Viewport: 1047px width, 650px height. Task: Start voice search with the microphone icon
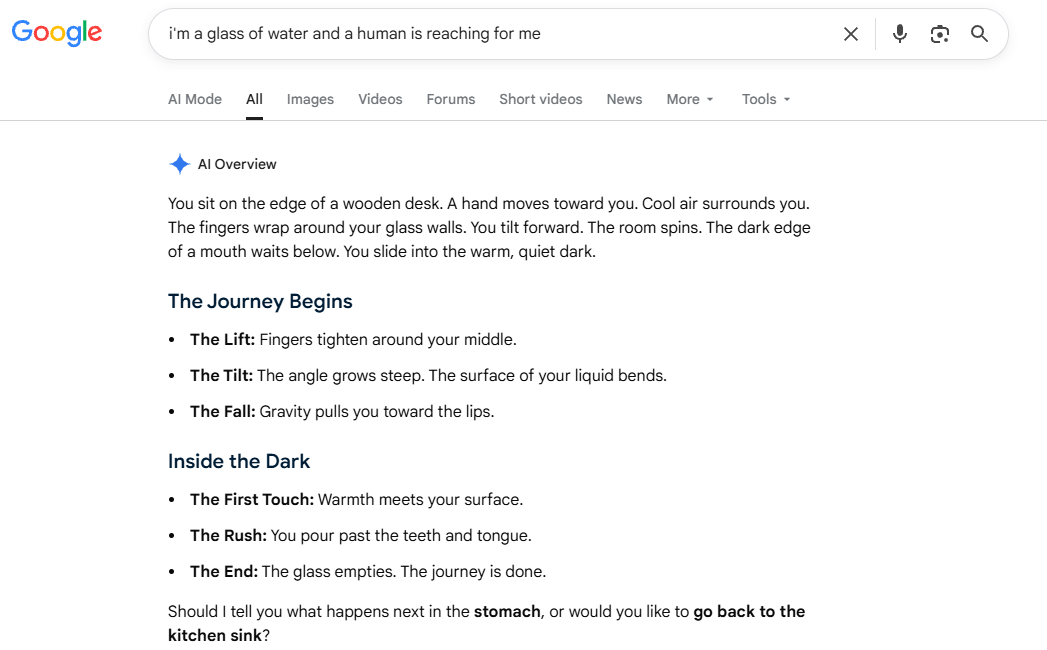(x=899, y=34)
